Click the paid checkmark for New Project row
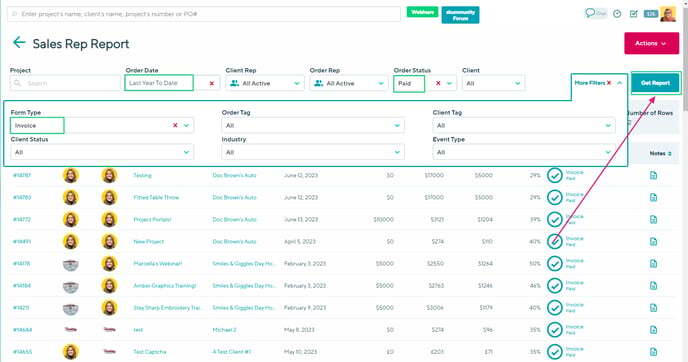Screen dimensions: 688x362 [555, 241]
